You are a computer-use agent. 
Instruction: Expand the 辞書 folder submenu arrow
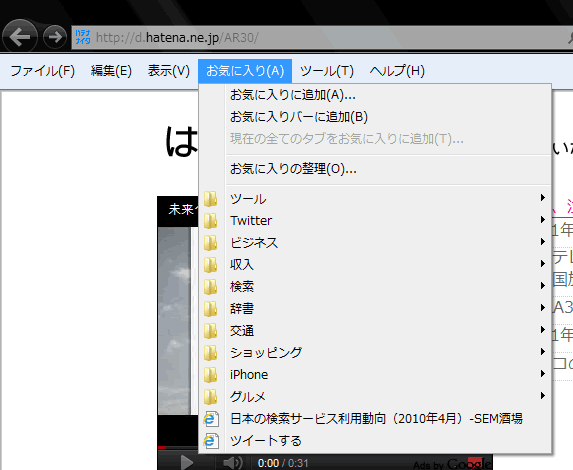click(543, 308)
